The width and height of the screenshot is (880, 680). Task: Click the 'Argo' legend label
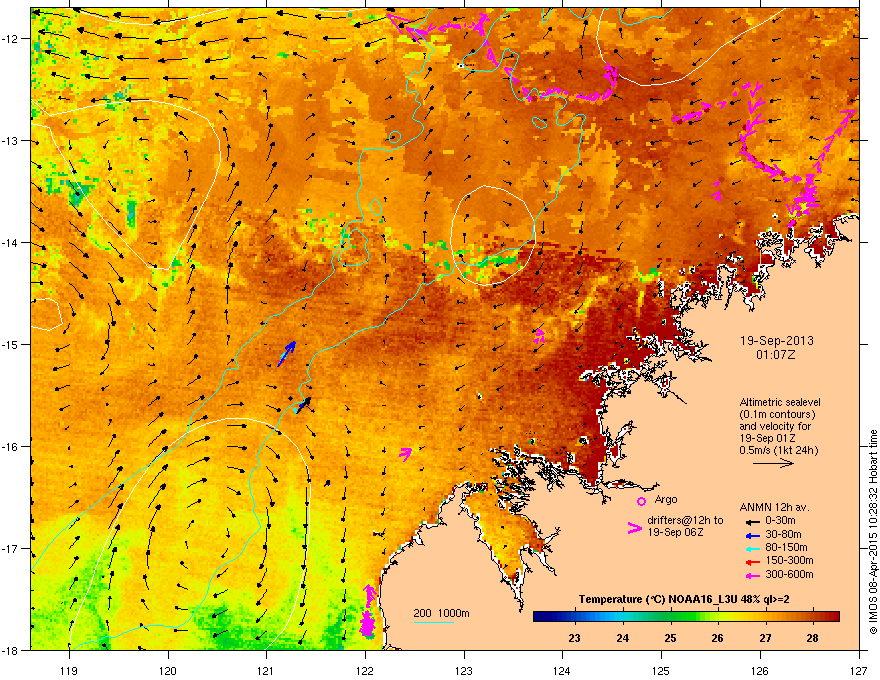coord(666,499)
